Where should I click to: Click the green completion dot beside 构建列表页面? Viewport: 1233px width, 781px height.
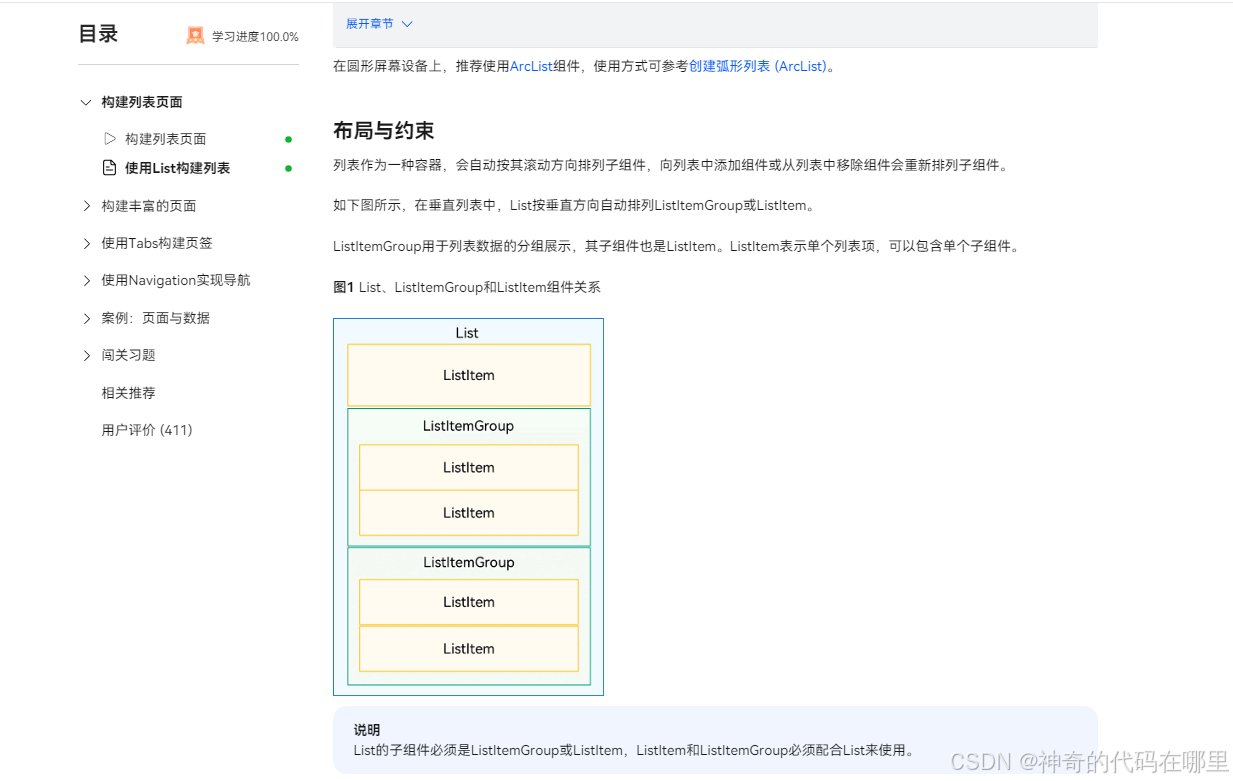pos(288,139)
